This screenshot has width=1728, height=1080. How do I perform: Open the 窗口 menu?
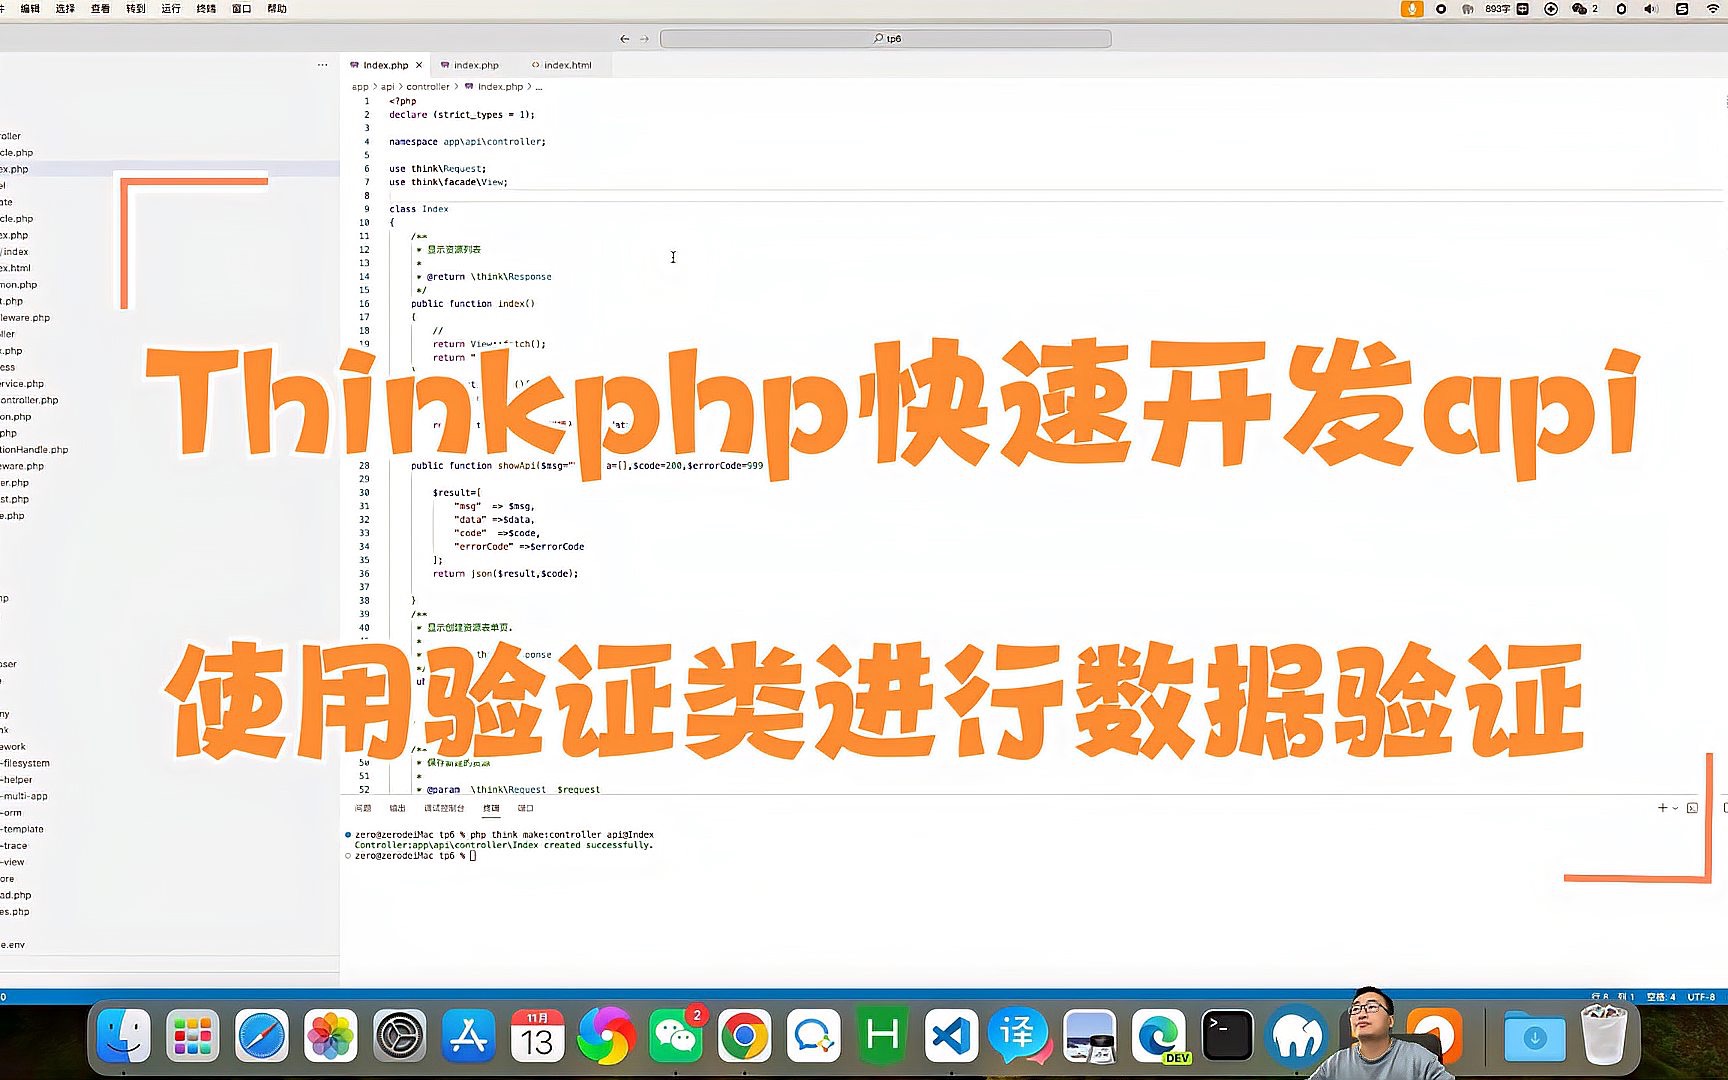pyautogui.click(x=241, y=9)
